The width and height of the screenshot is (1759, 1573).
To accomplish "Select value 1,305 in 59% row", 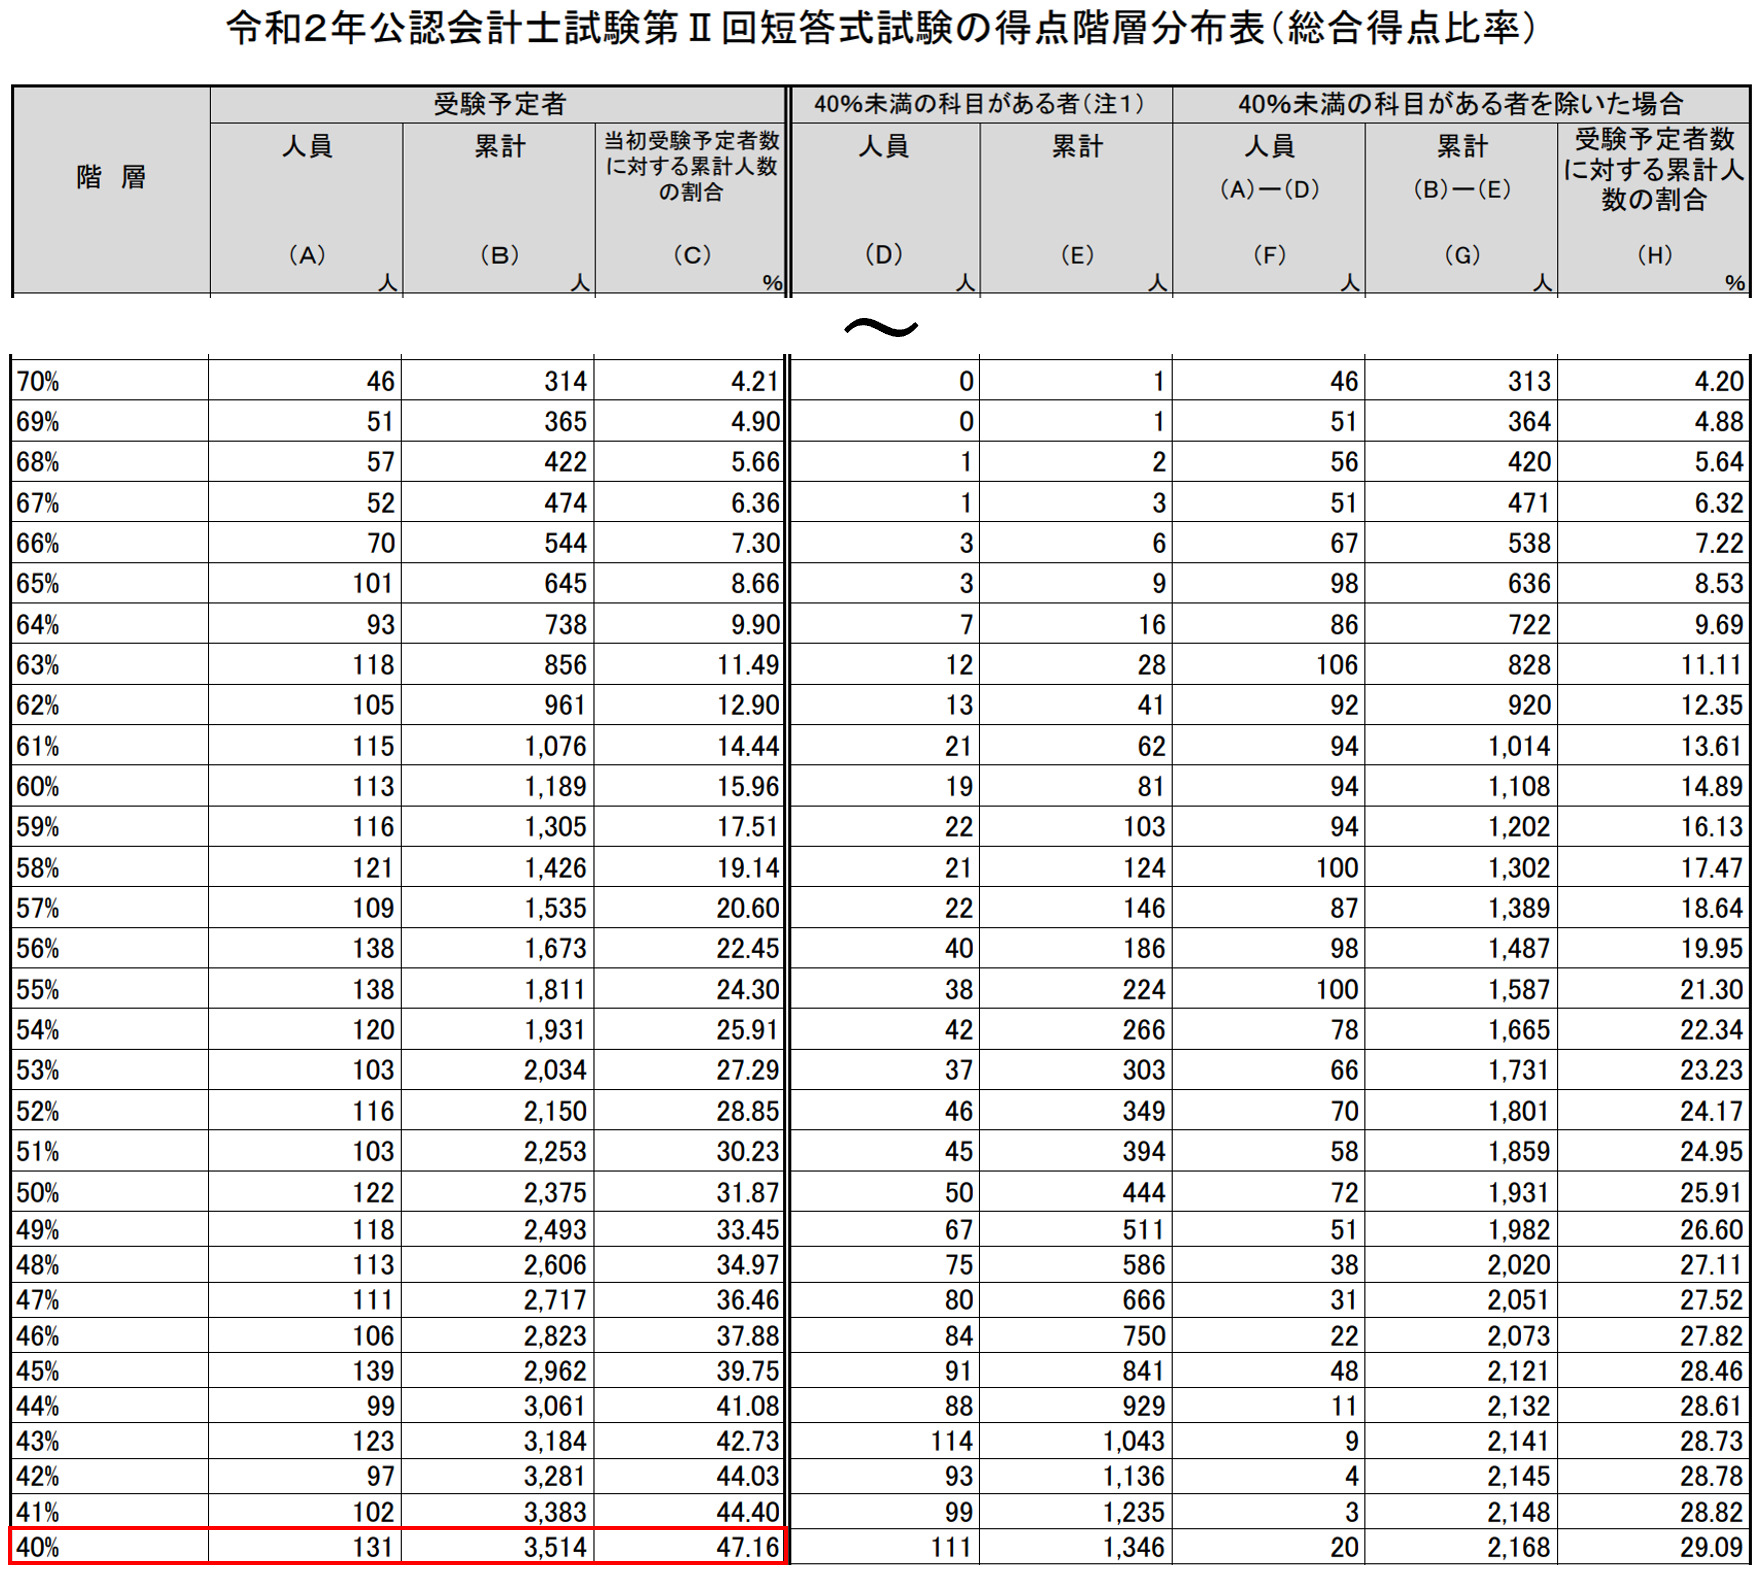I will coord(556,827).
